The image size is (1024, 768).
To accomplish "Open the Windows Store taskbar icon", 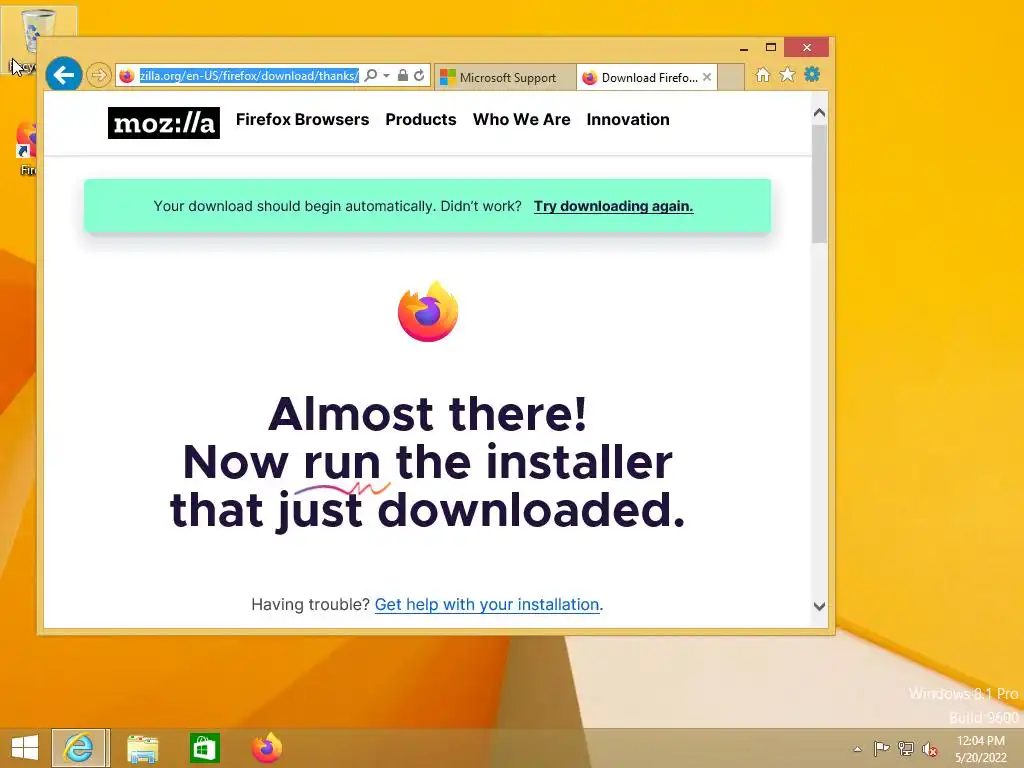I will [204, 748].
